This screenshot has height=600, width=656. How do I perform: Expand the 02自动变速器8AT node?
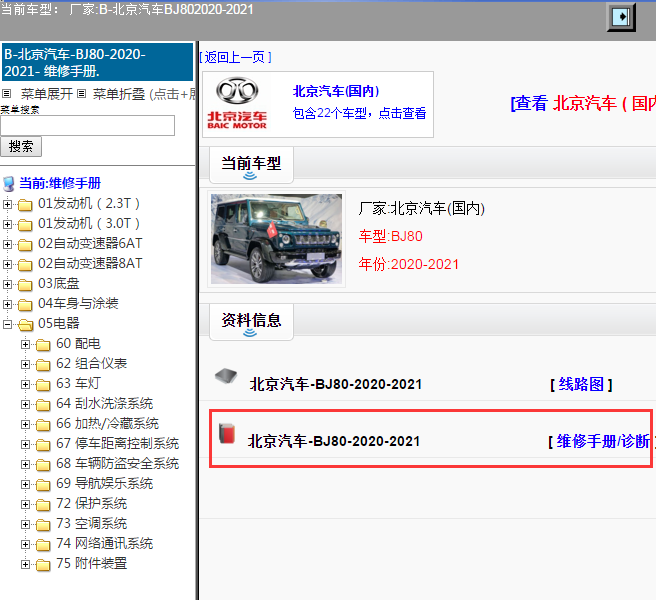(7, 264)
